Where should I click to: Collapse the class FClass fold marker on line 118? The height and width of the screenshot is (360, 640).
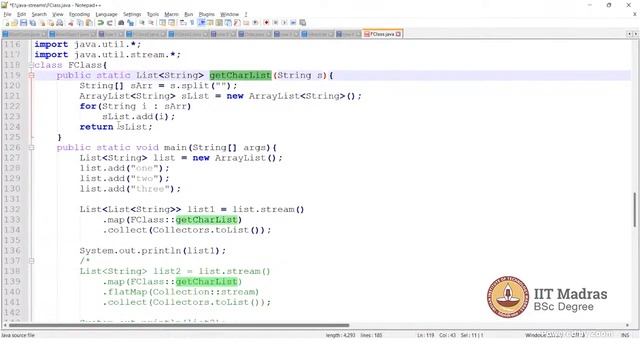click(x=31, y=65)
